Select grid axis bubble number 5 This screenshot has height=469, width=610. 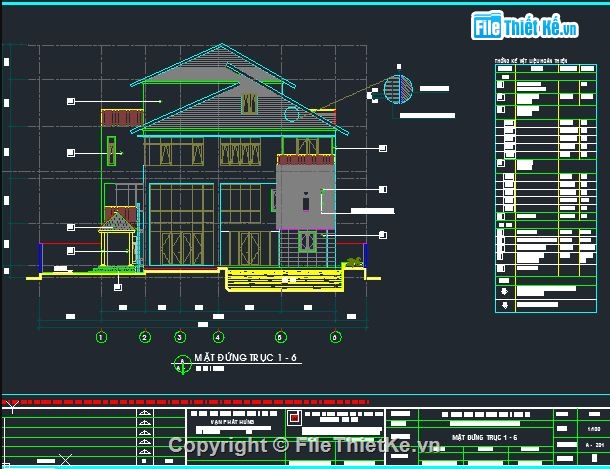[280, 337]
